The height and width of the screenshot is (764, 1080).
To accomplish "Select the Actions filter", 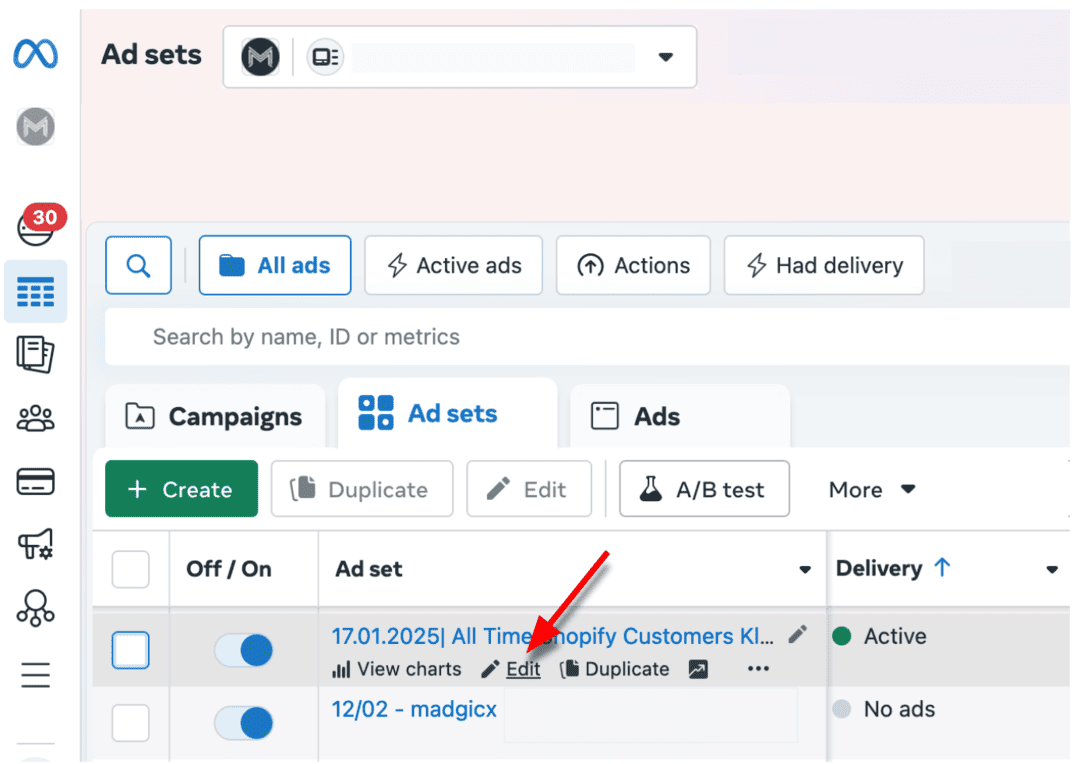I will [633, 265].
